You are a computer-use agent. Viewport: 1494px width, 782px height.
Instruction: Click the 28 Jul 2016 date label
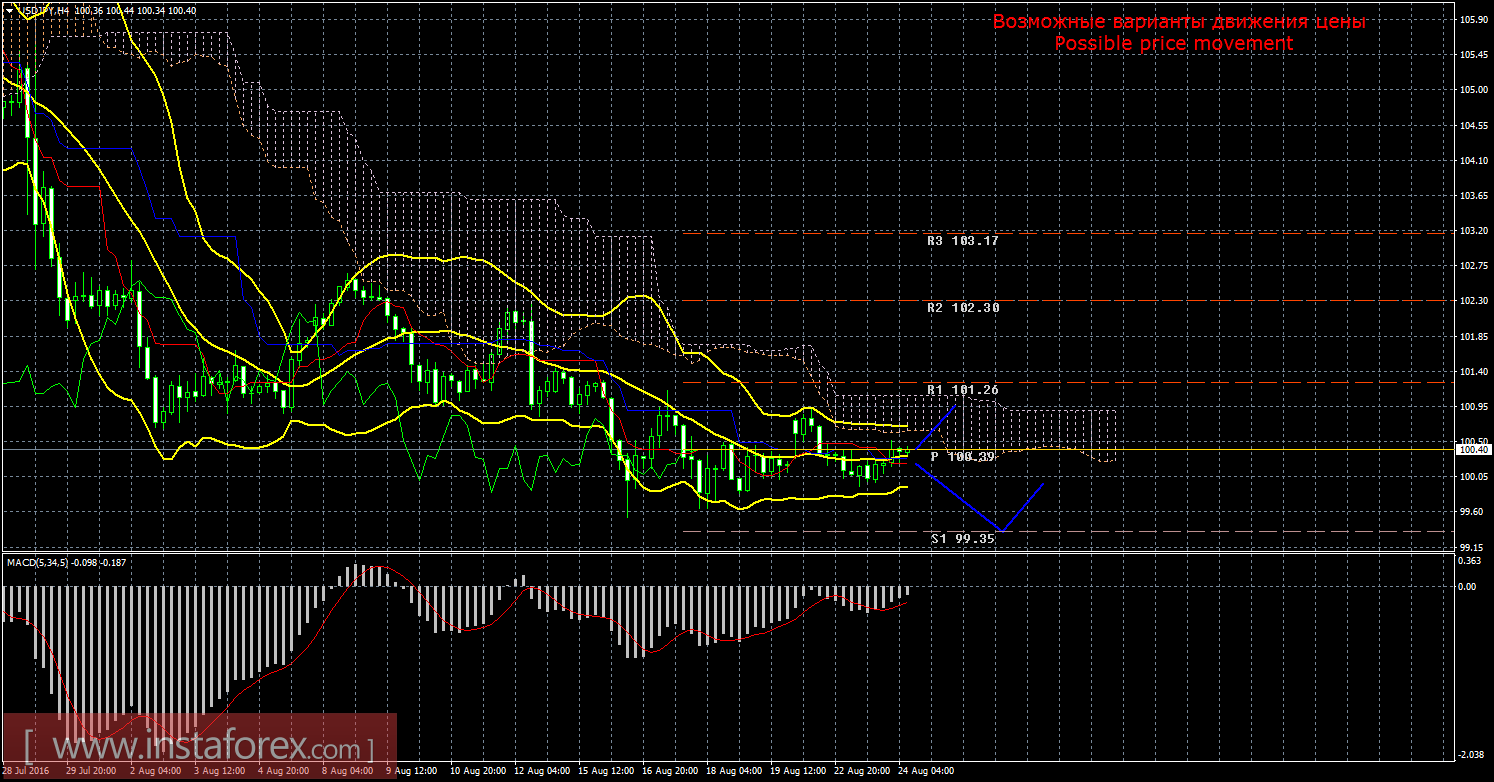pos(28,772)
